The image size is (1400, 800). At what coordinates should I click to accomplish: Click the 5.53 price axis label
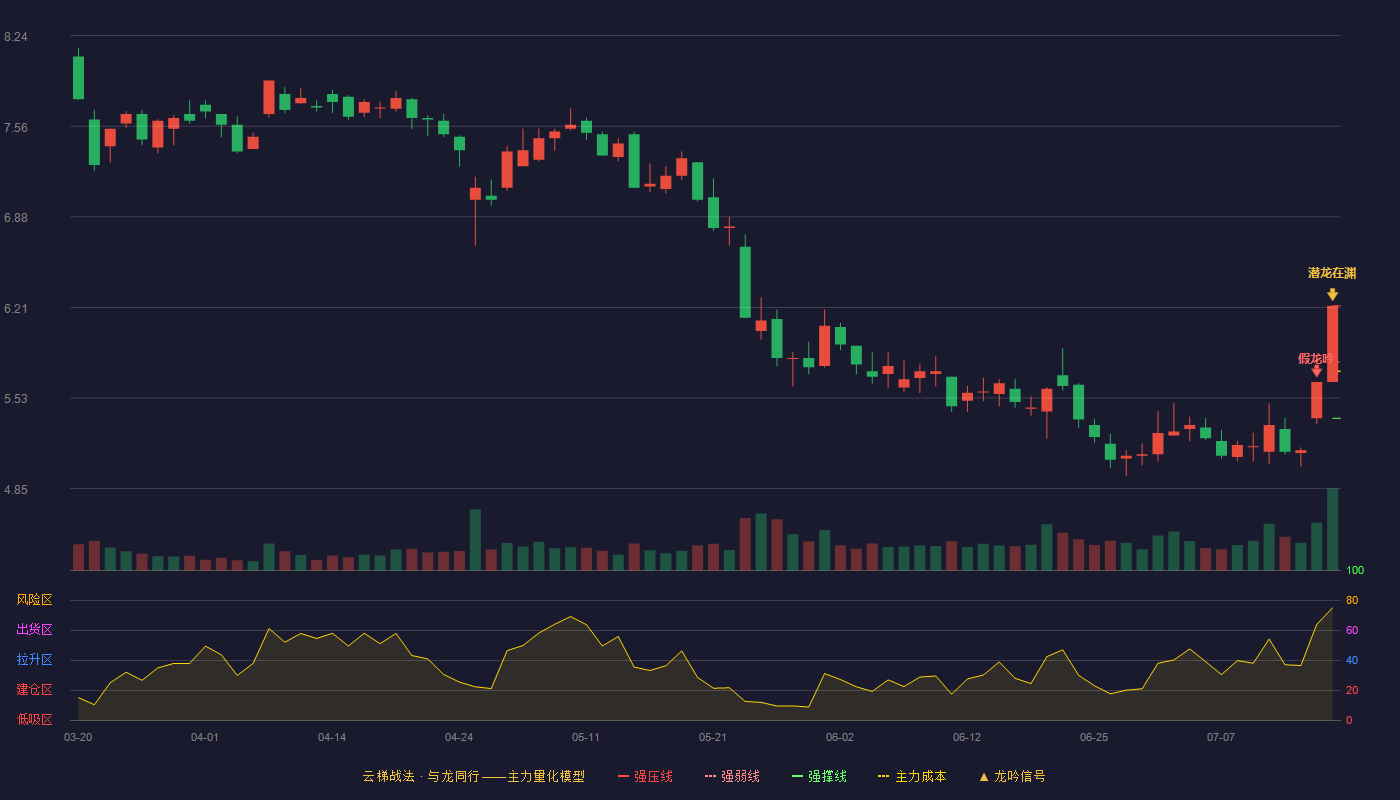pyautogui.click(x=15, y=399)
